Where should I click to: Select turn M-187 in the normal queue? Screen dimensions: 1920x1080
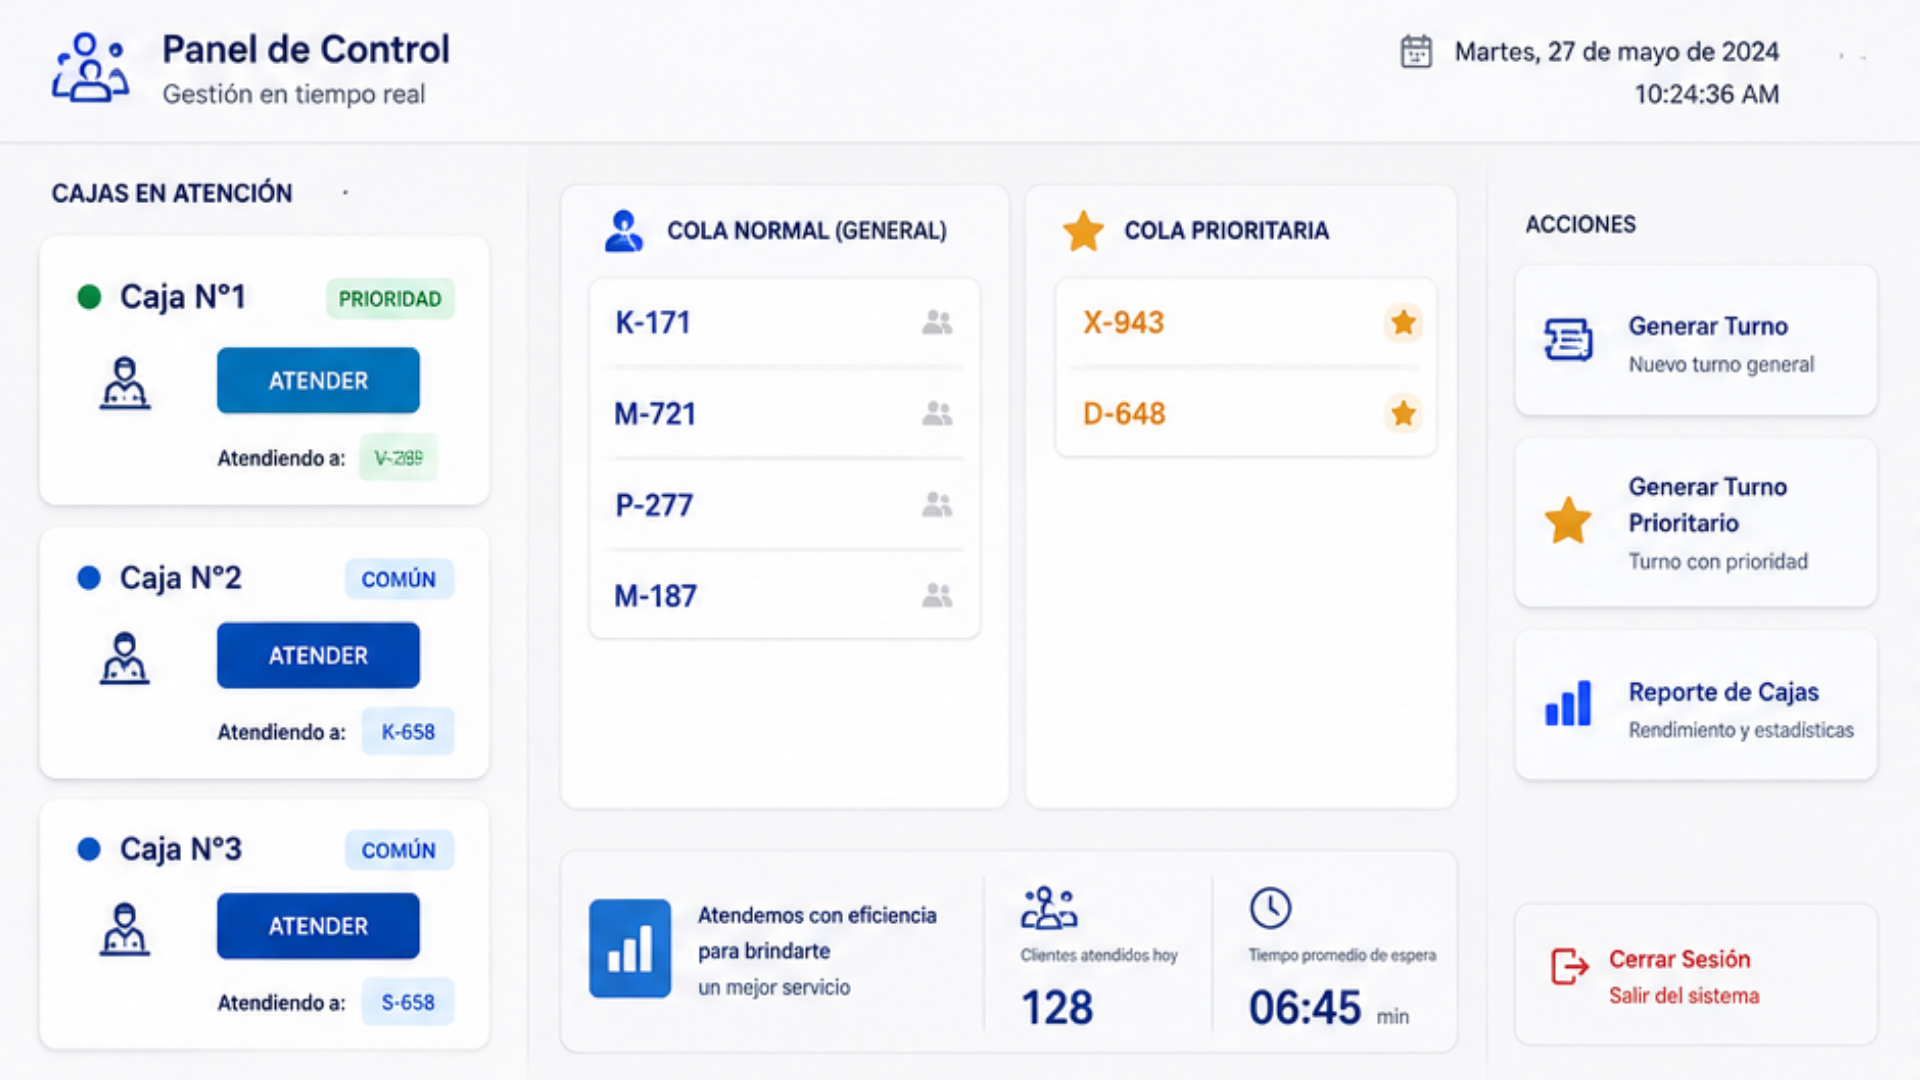coord(784,595)
